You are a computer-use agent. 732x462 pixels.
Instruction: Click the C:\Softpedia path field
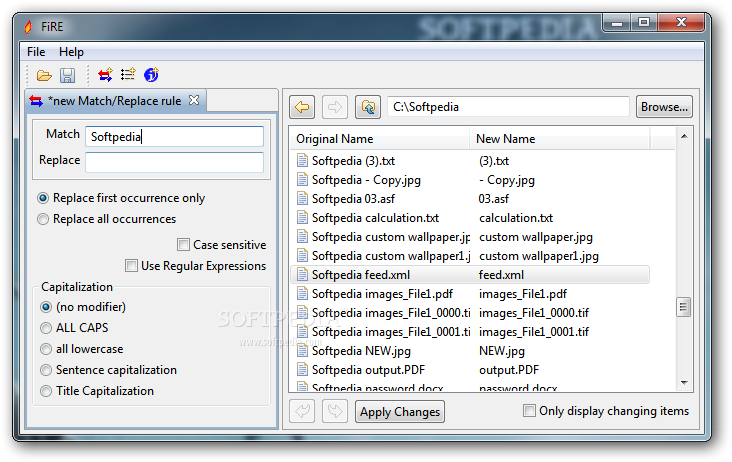tap(508, 107)
